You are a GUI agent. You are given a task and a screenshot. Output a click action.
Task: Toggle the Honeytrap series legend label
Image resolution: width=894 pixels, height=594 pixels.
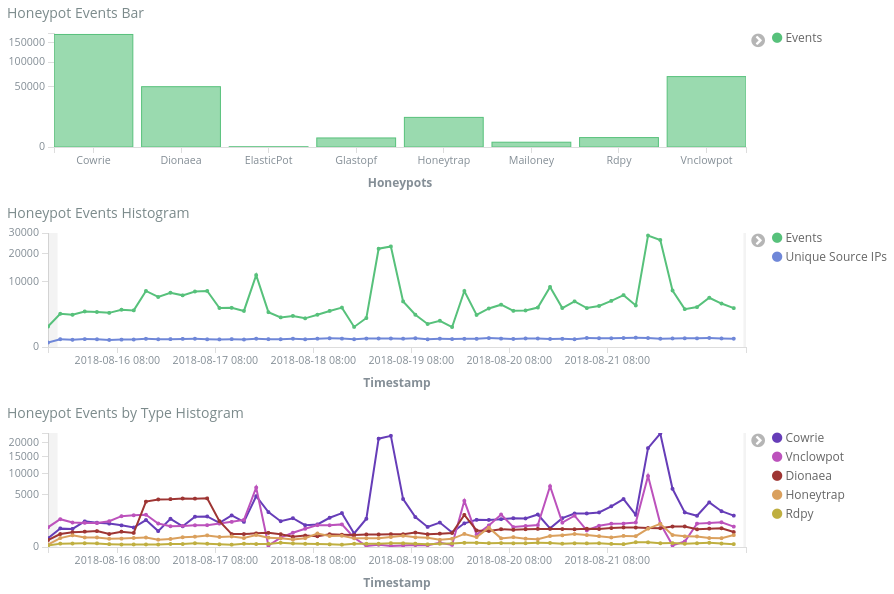point(815,495)
